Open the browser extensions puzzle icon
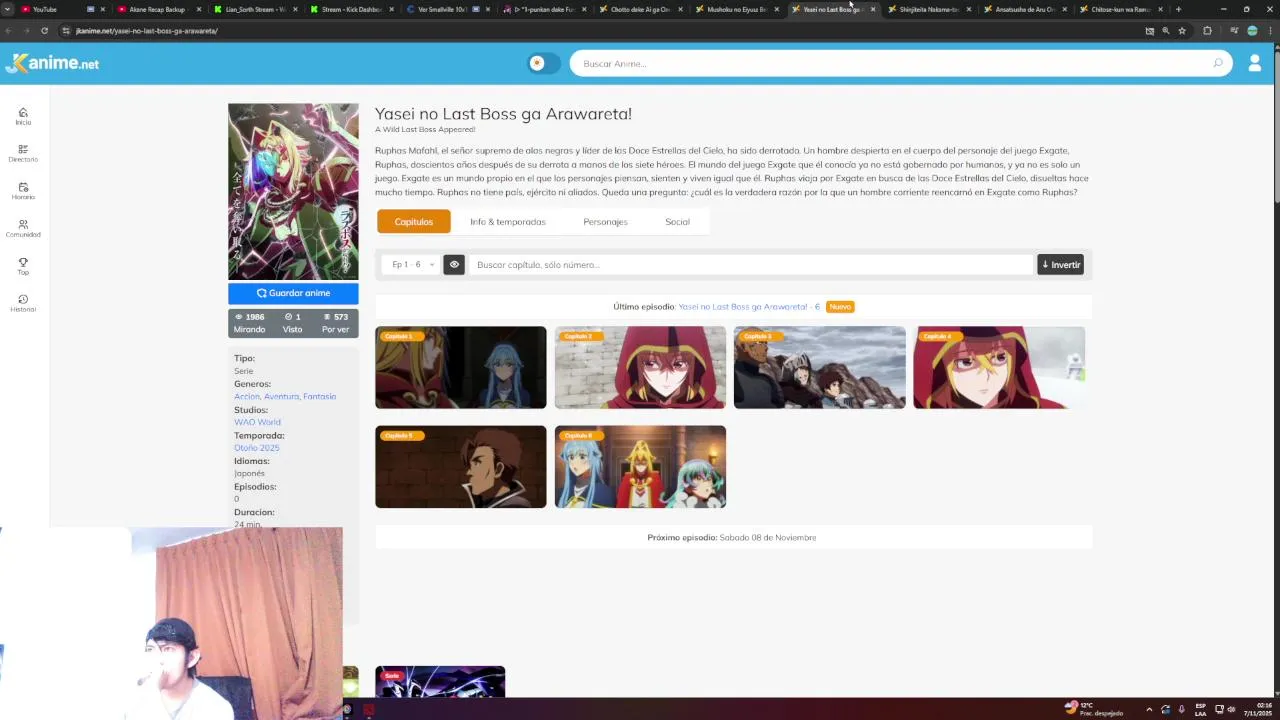The width and height of the screenshot is (1280, 720). [x=1207, y=31]
